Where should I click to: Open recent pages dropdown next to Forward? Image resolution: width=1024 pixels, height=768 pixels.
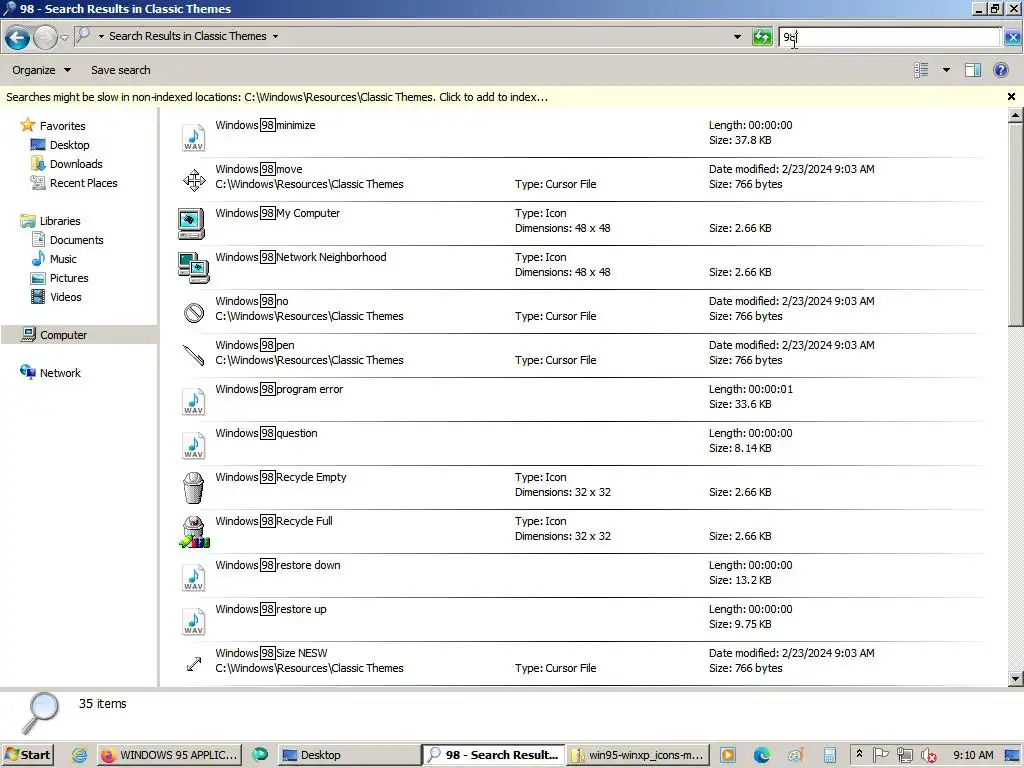(65, 37)
